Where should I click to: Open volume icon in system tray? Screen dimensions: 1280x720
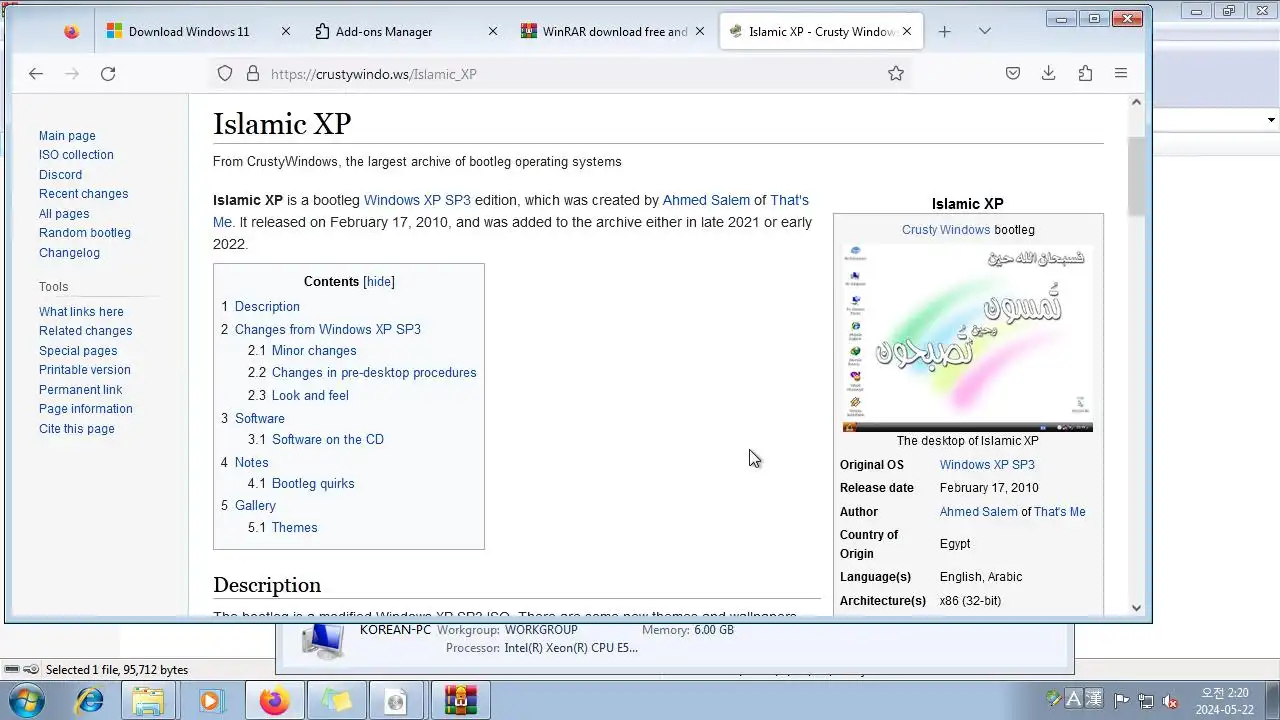tap(1170, 701)
